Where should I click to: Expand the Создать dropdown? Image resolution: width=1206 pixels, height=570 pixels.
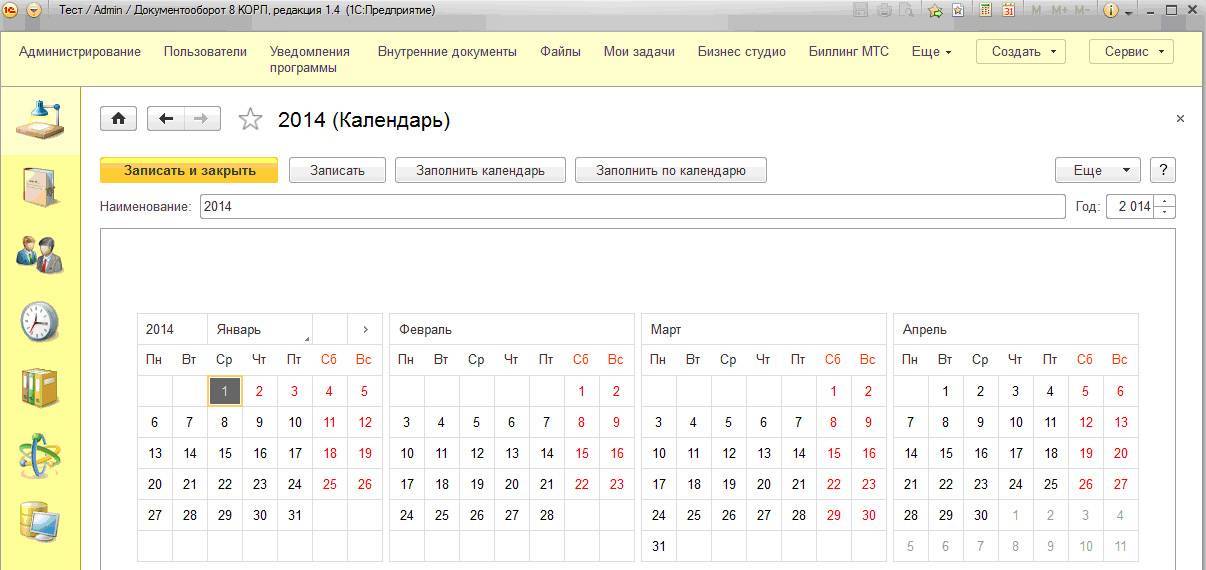1020,52
